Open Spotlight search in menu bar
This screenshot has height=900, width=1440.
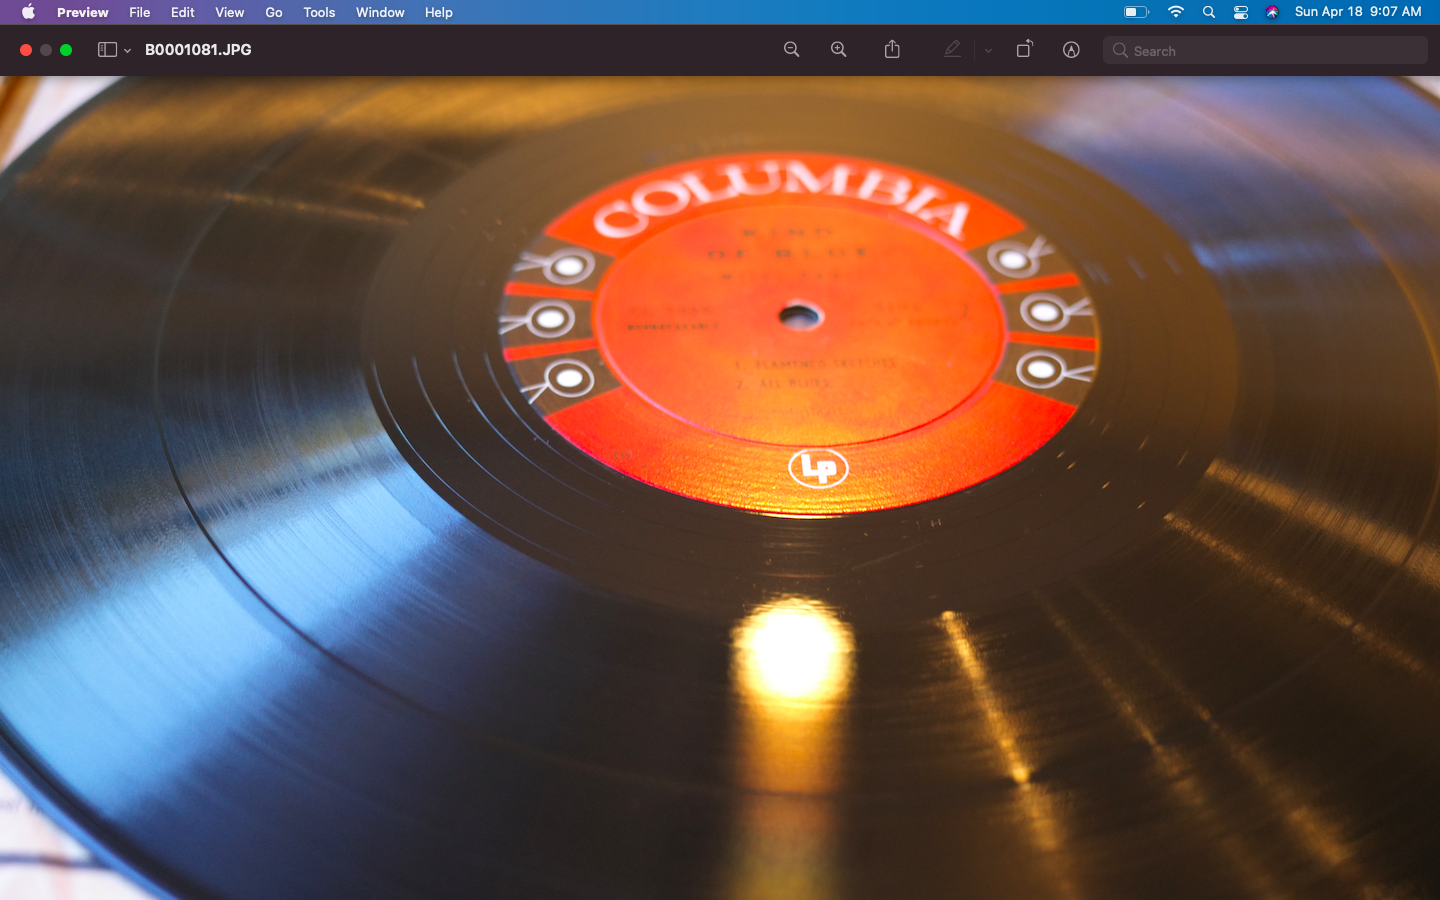click(1209, 12)
